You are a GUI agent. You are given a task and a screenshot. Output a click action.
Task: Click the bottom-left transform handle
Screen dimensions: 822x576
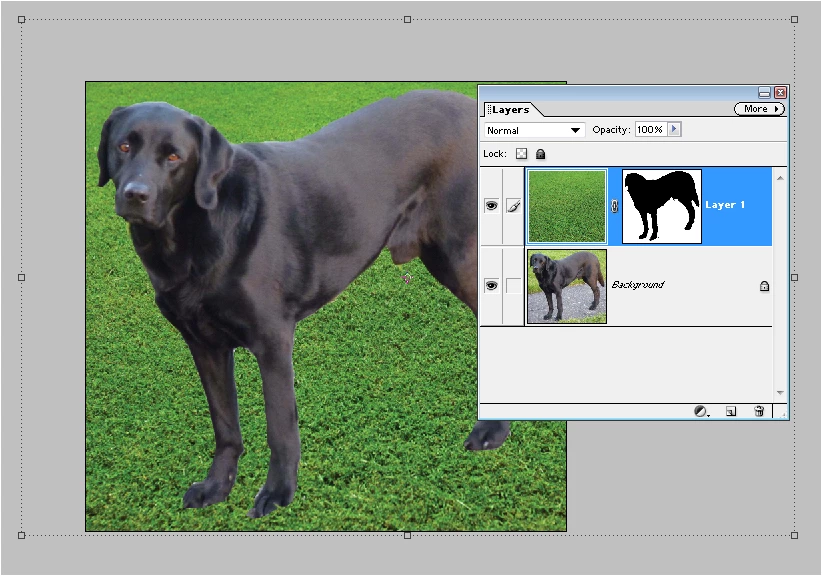[21, 535]
